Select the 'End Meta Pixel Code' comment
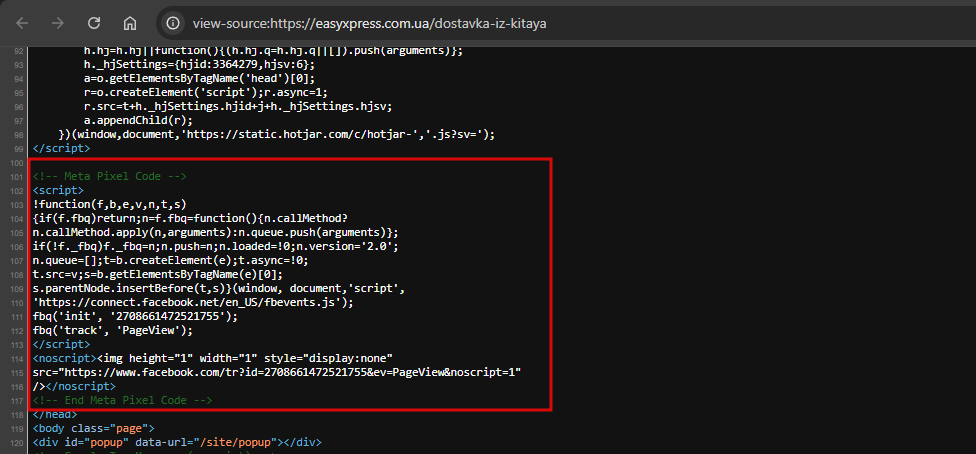This screenshot has height=454, width=976. coord(123,400)
